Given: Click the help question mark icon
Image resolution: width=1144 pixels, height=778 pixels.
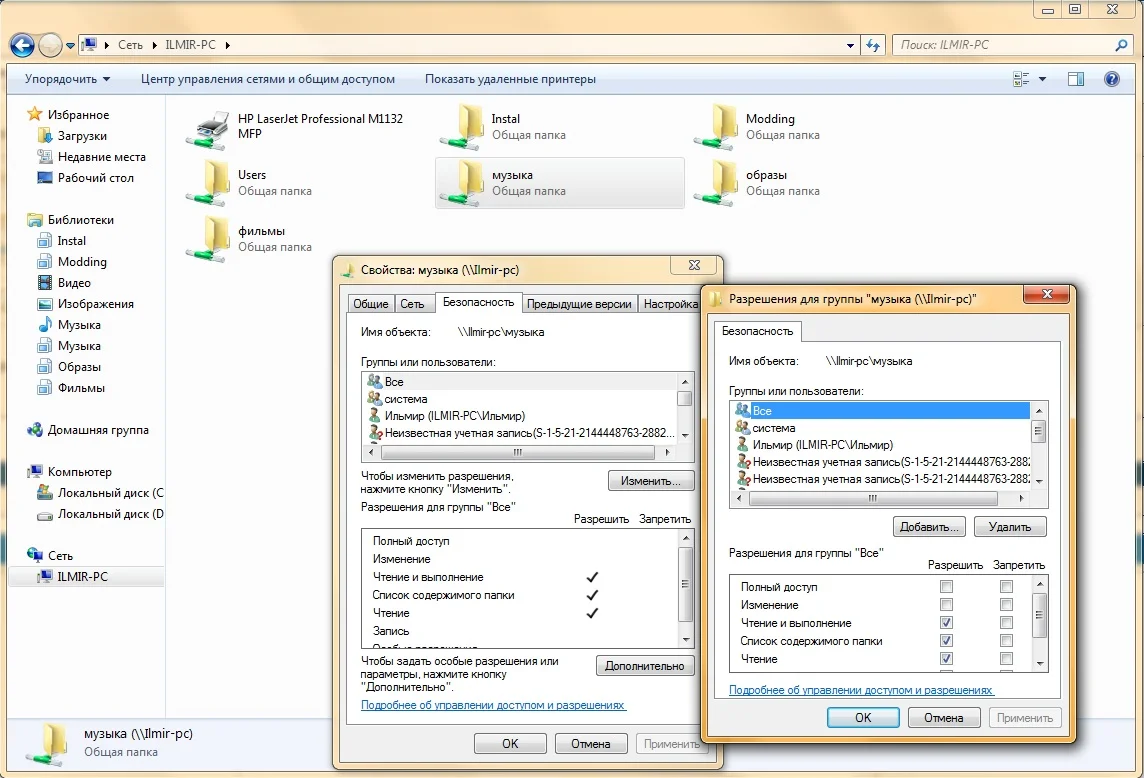Looking at the screenshot, I should (1110, 79).
